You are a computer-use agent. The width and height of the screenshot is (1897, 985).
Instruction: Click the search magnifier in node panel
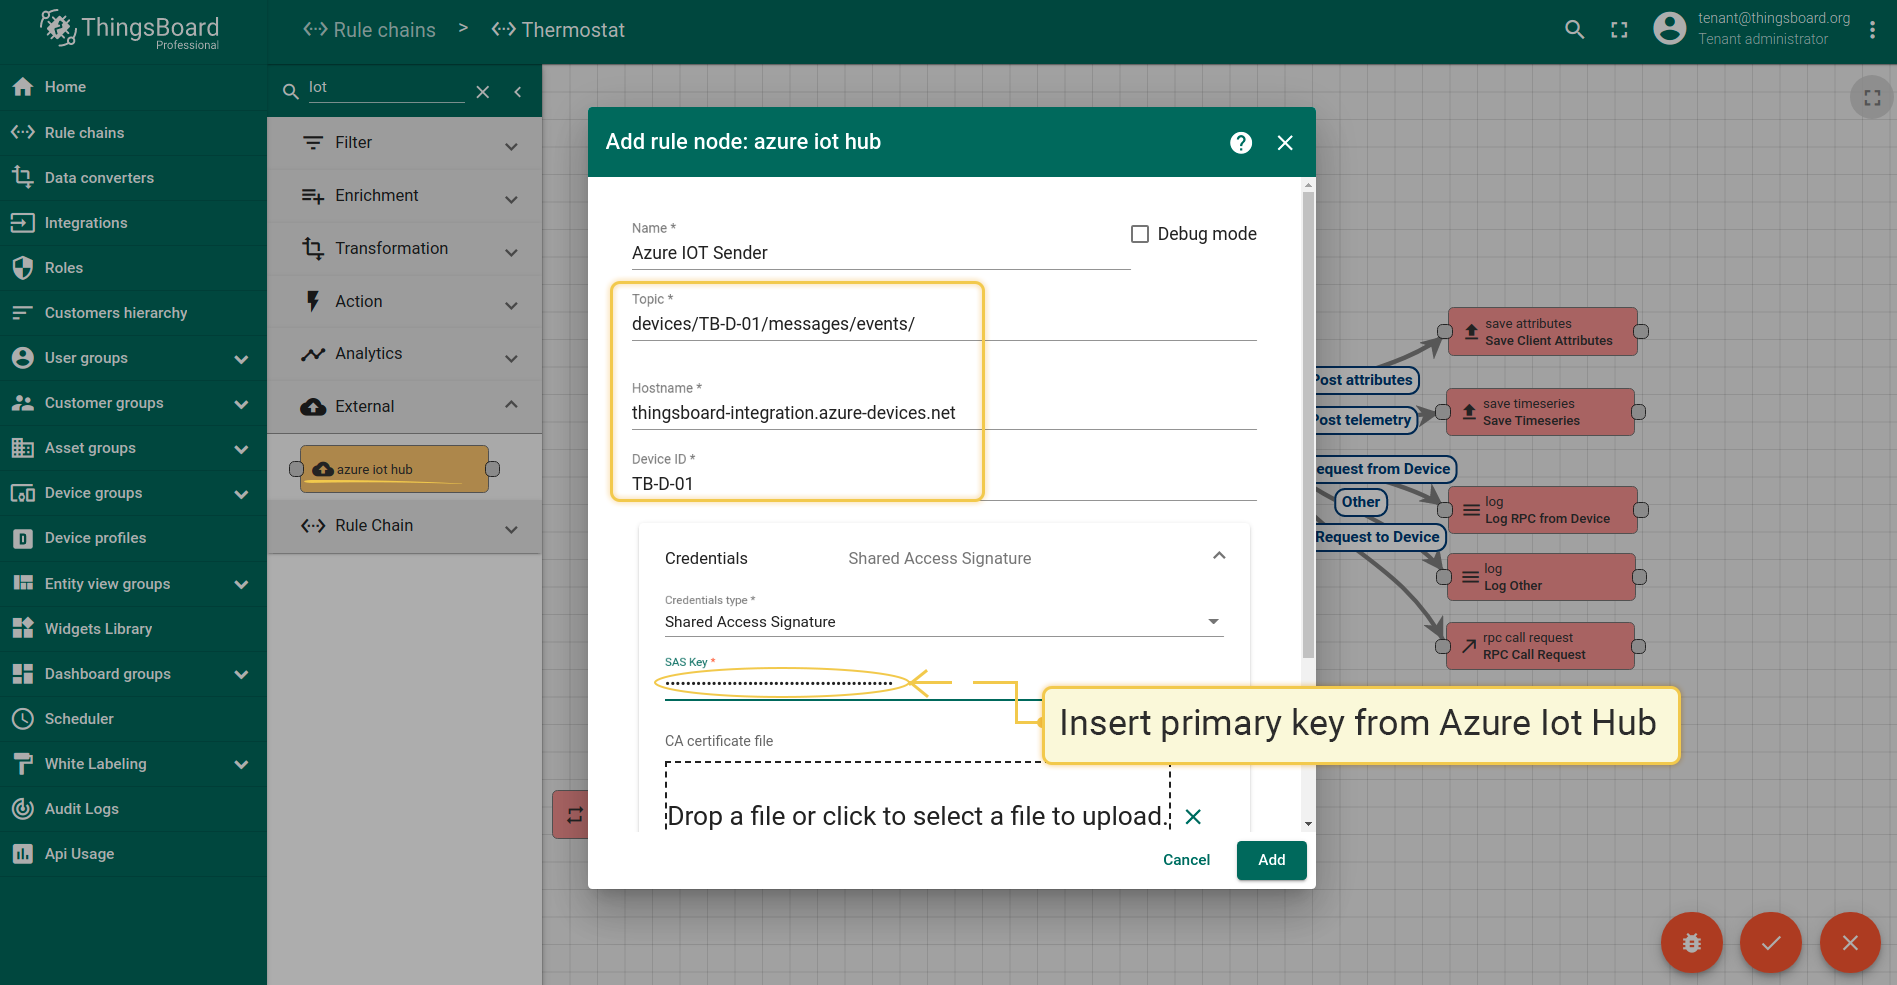[x=291, y=91]
